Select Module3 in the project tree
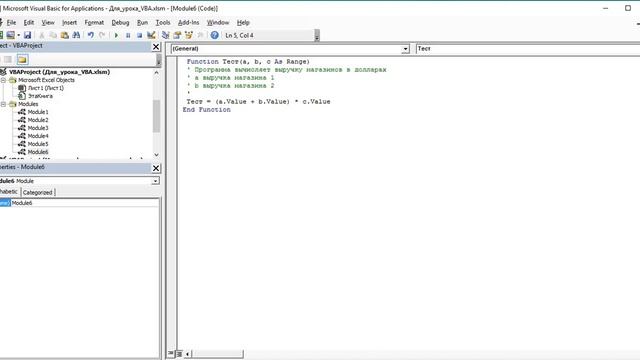This screenshot has height=360, width=640. [38, 128]
